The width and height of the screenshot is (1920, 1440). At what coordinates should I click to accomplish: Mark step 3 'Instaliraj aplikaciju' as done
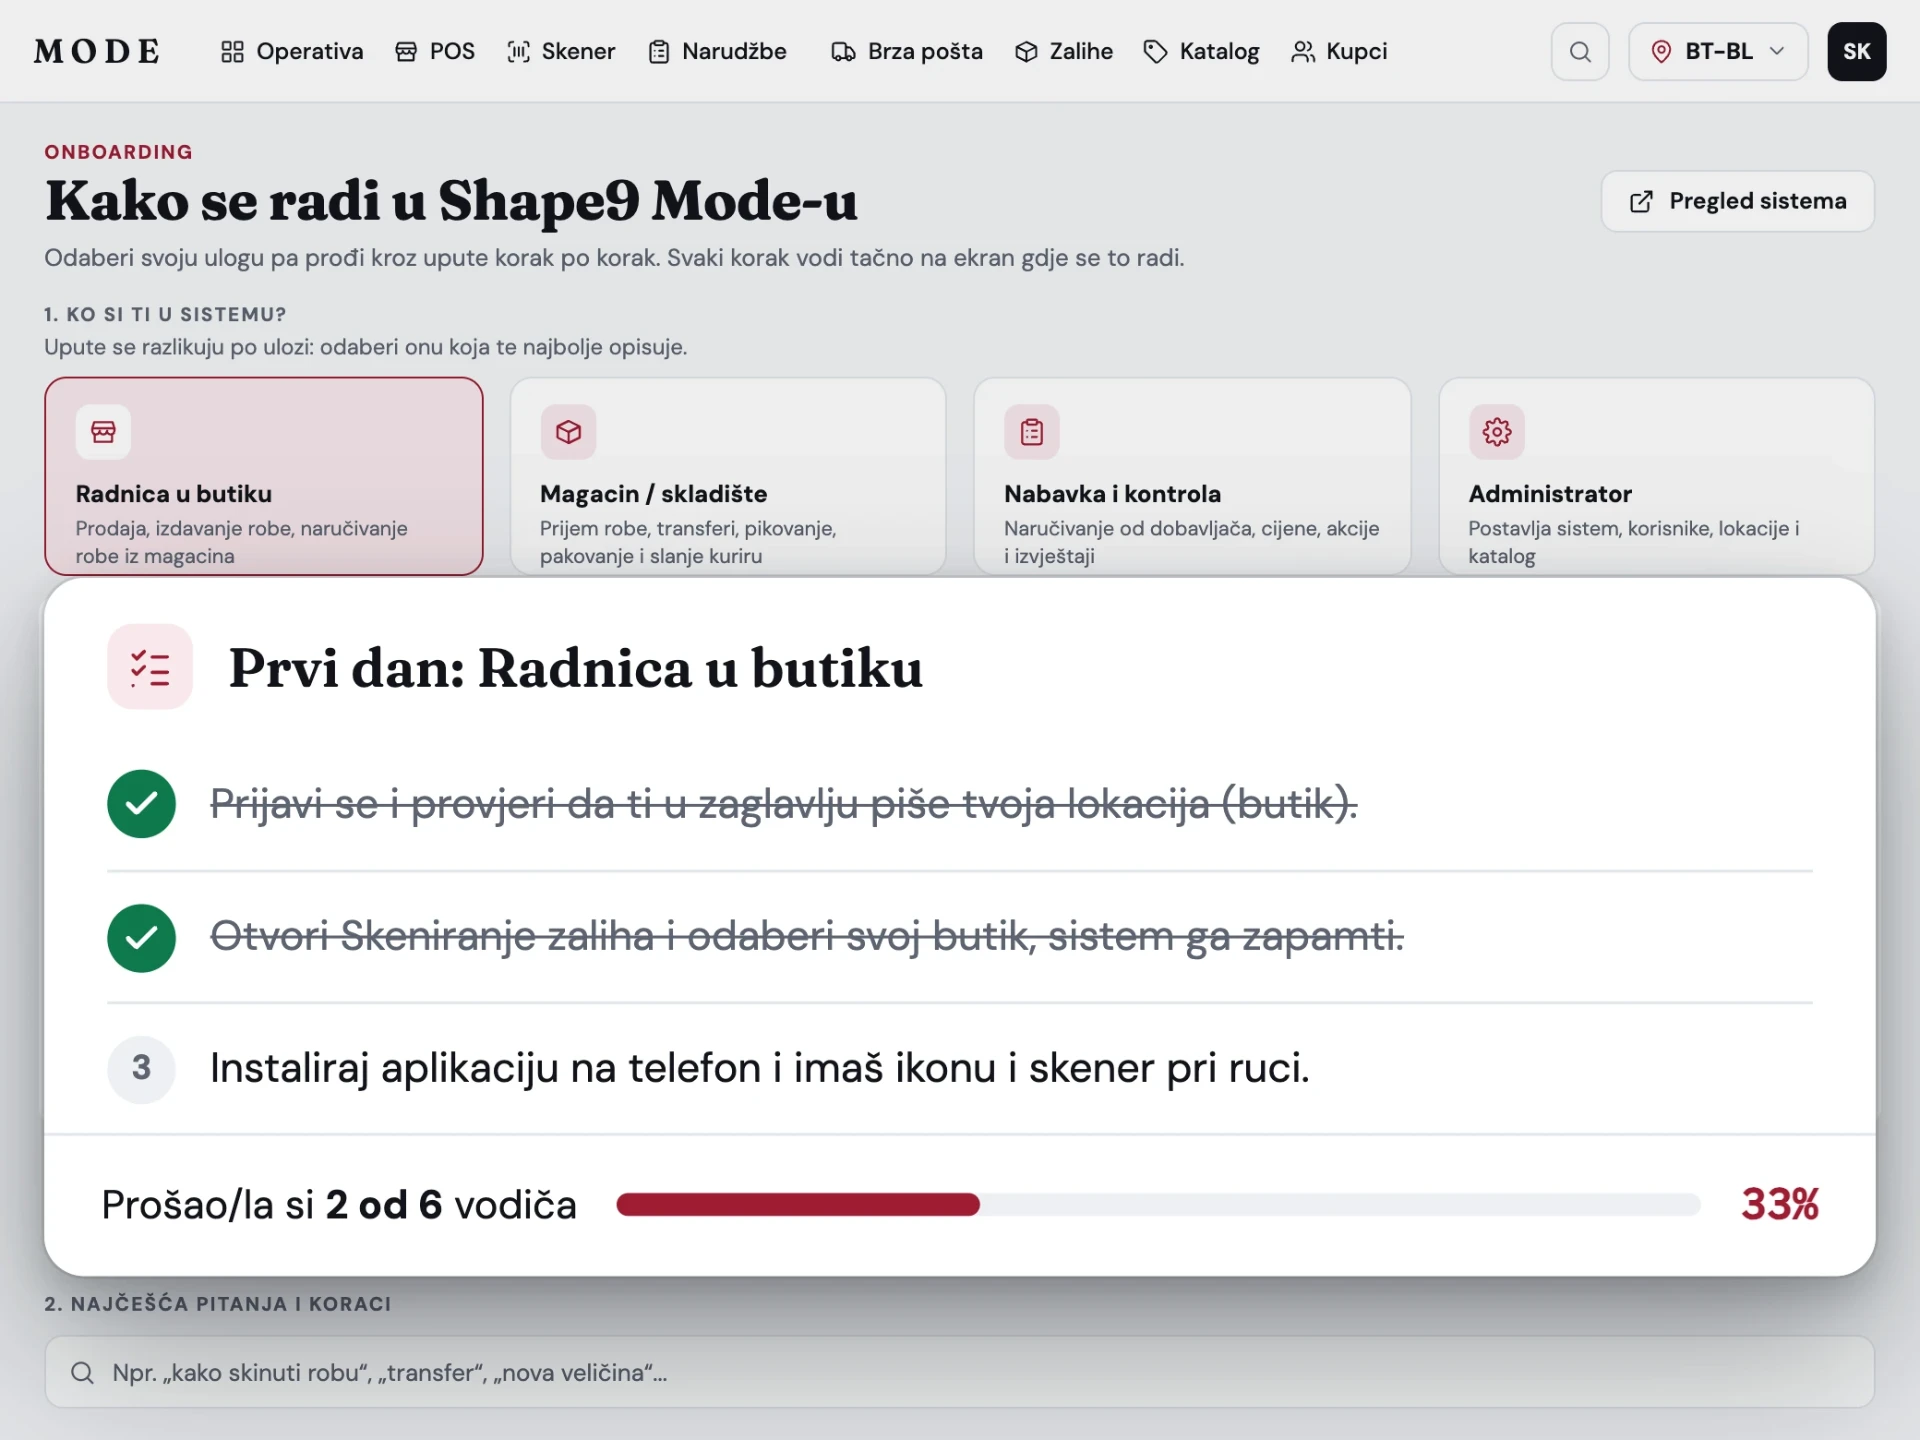point(142,1068)
